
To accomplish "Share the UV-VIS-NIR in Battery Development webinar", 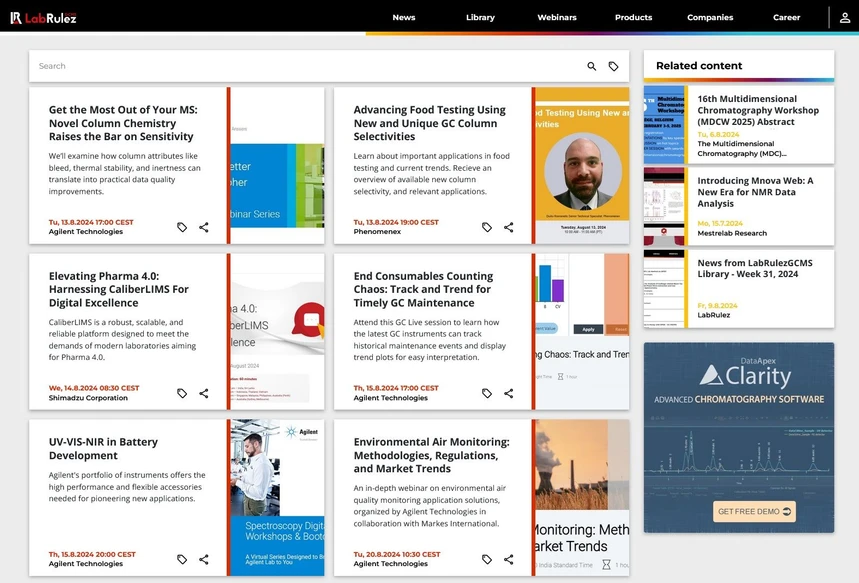I will coord(204,559).
